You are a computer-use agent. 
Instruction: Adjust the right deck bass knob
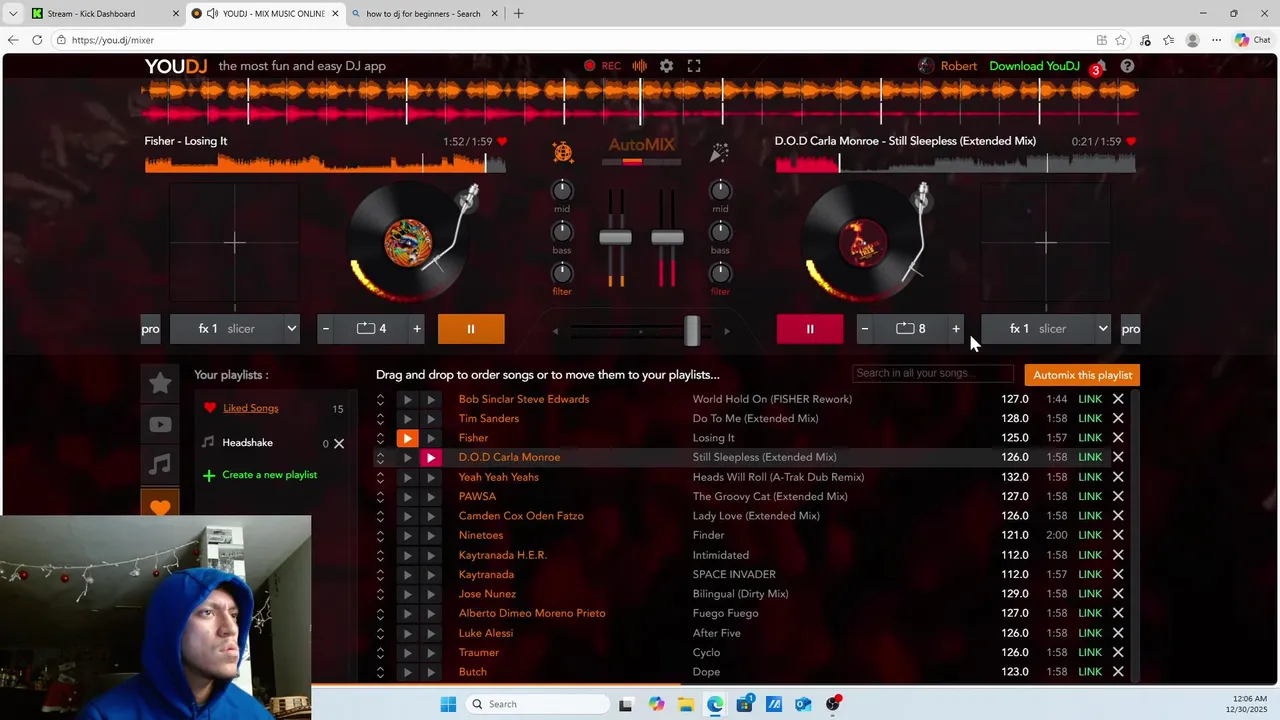point(720,231)
